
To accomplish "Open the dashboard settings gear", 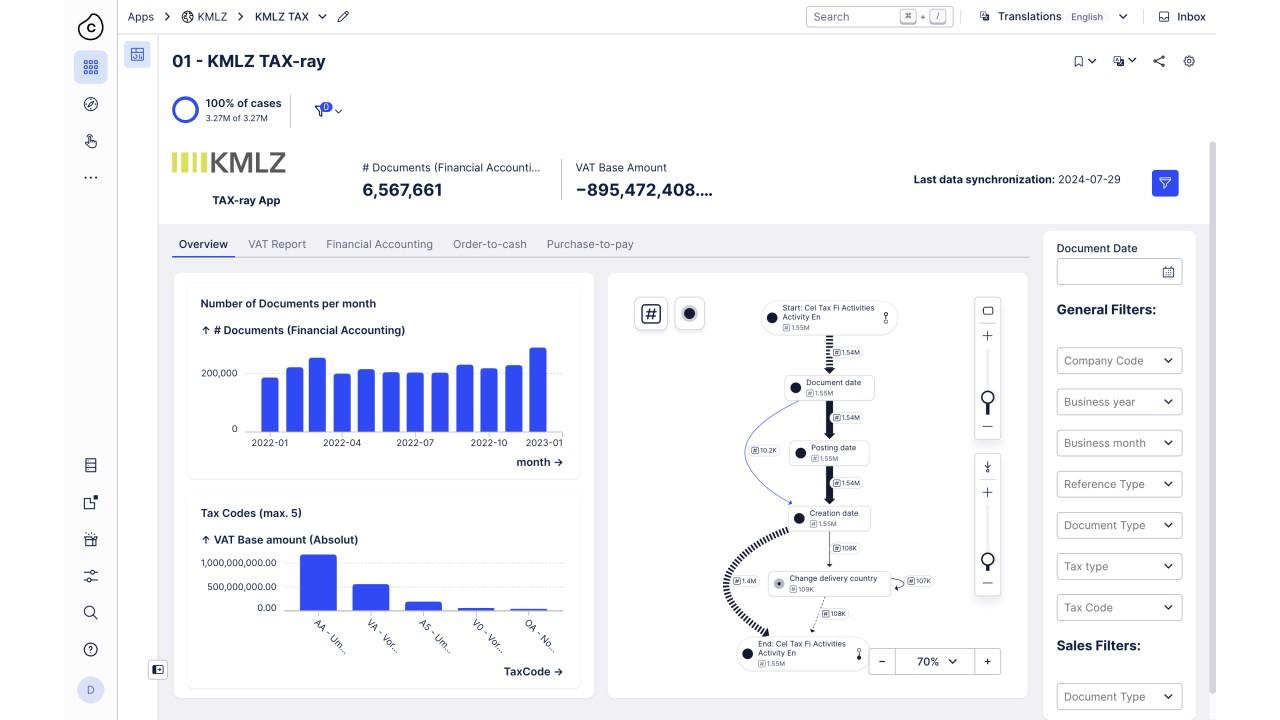I will 1189,61.
